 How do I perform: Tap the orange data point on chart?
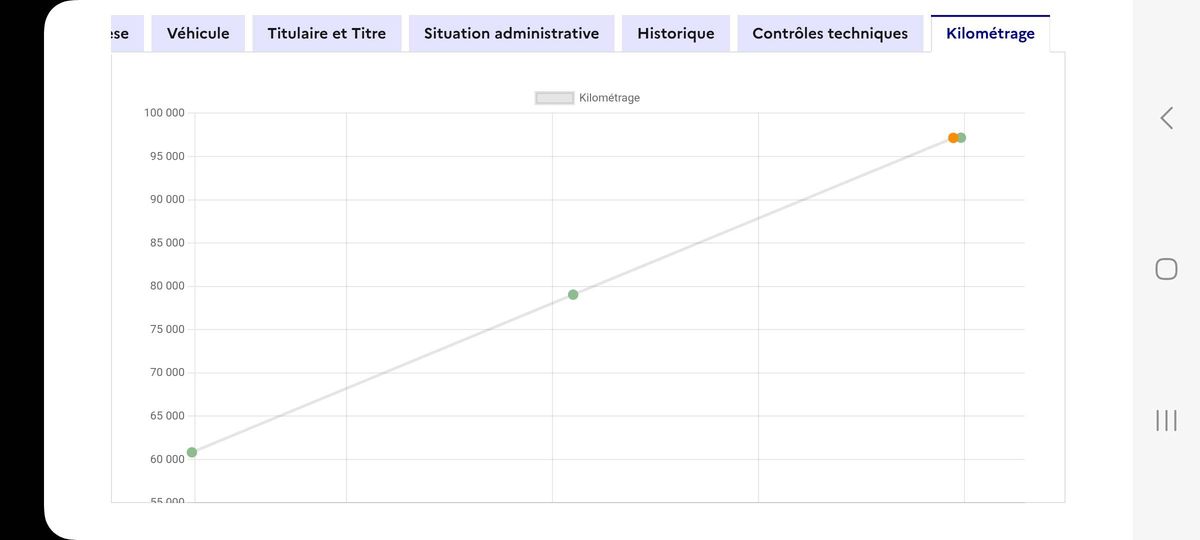pos(953,138)
